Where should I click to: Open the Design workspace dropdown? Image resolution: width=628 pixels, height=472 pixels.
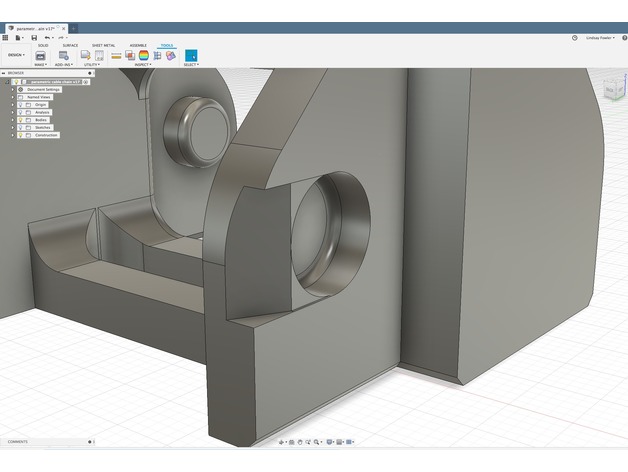16,55
